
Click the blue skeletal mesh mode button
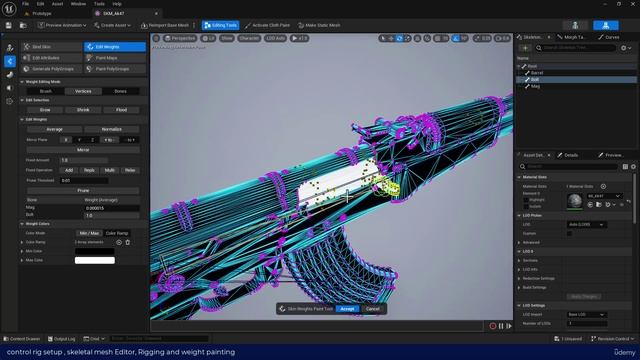(x=606, y=25)
